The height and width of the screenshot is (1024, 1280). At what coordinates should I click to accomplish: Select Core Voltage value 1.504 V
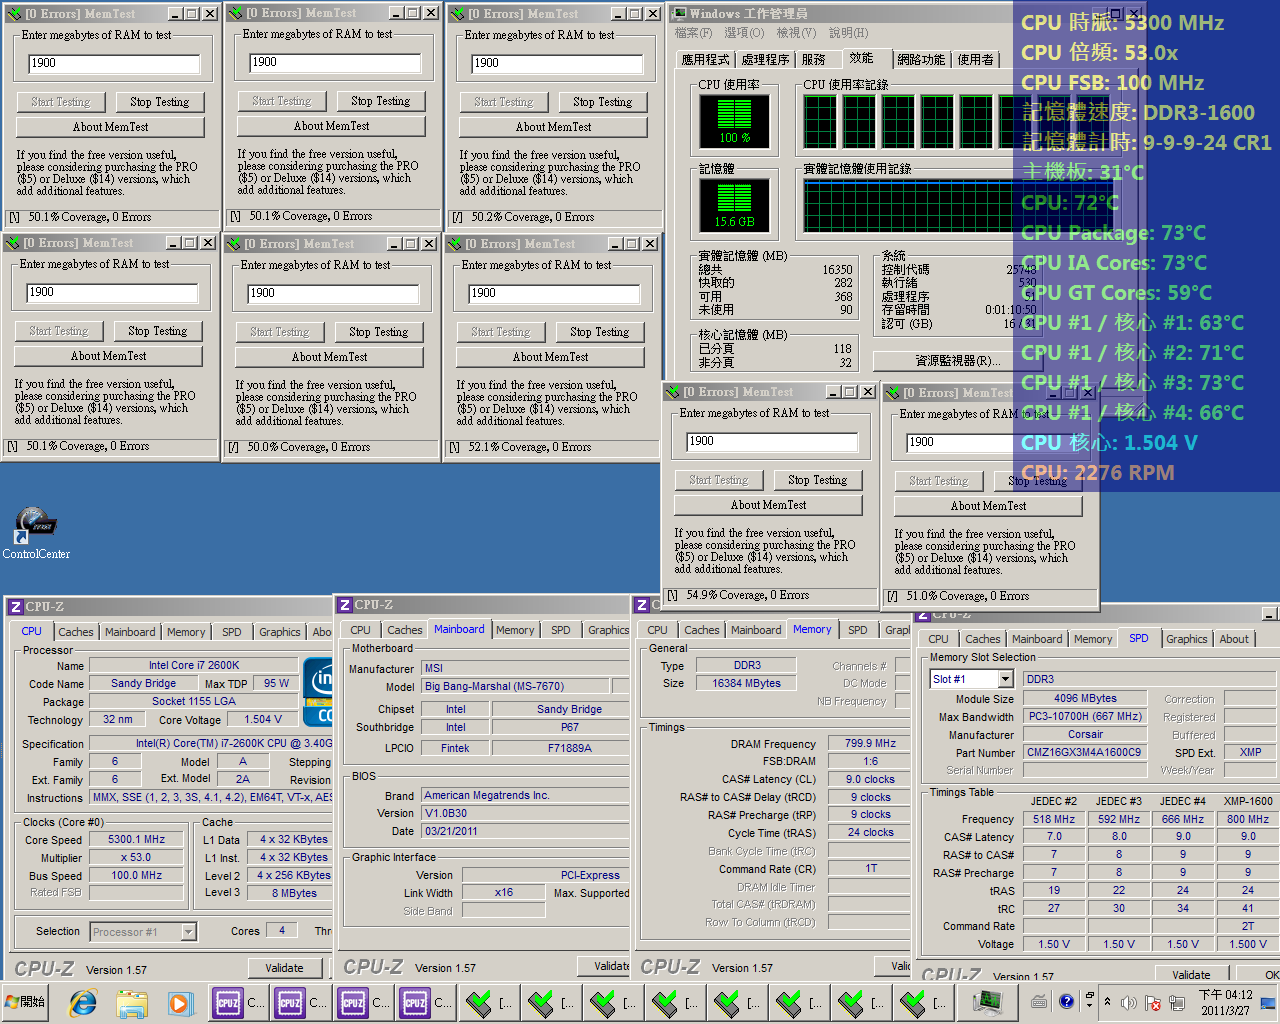(263, 719)
